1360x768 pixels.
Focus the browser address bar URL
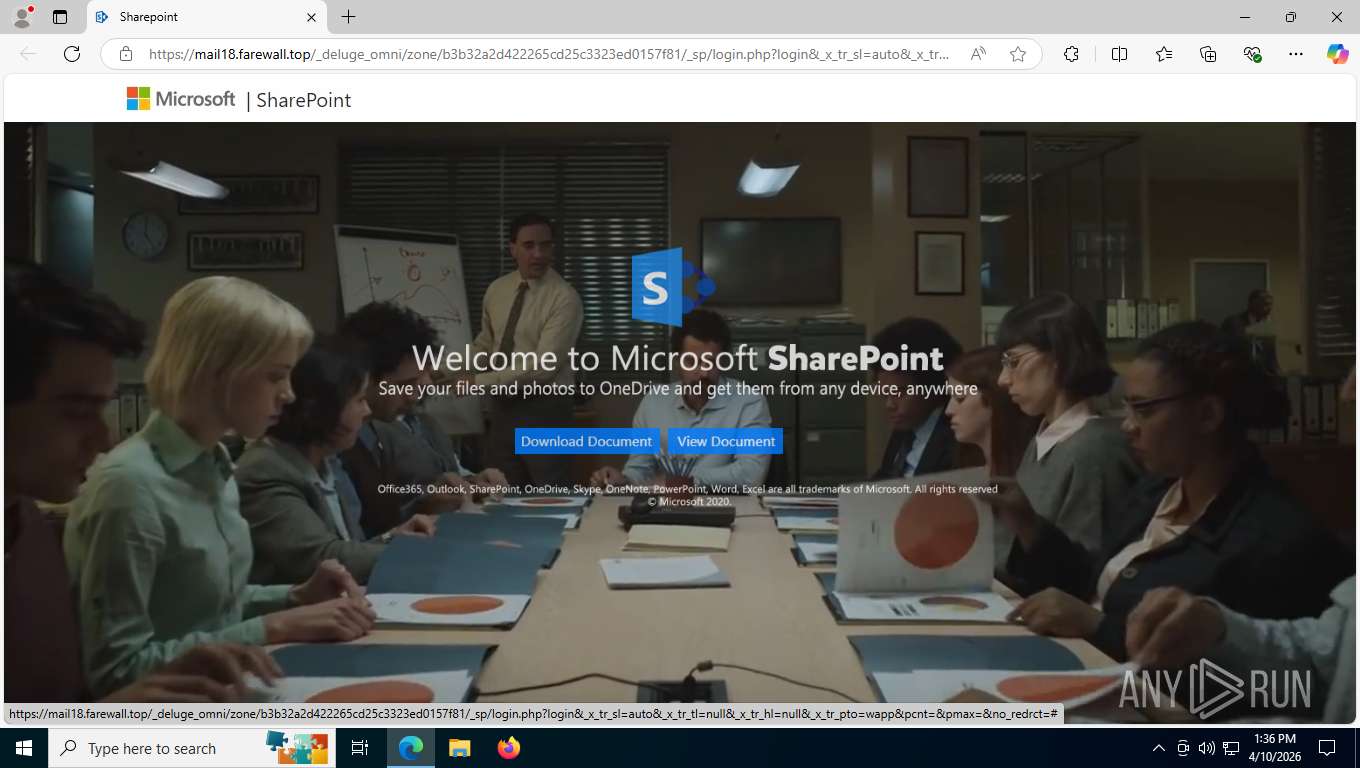(549, 54)
